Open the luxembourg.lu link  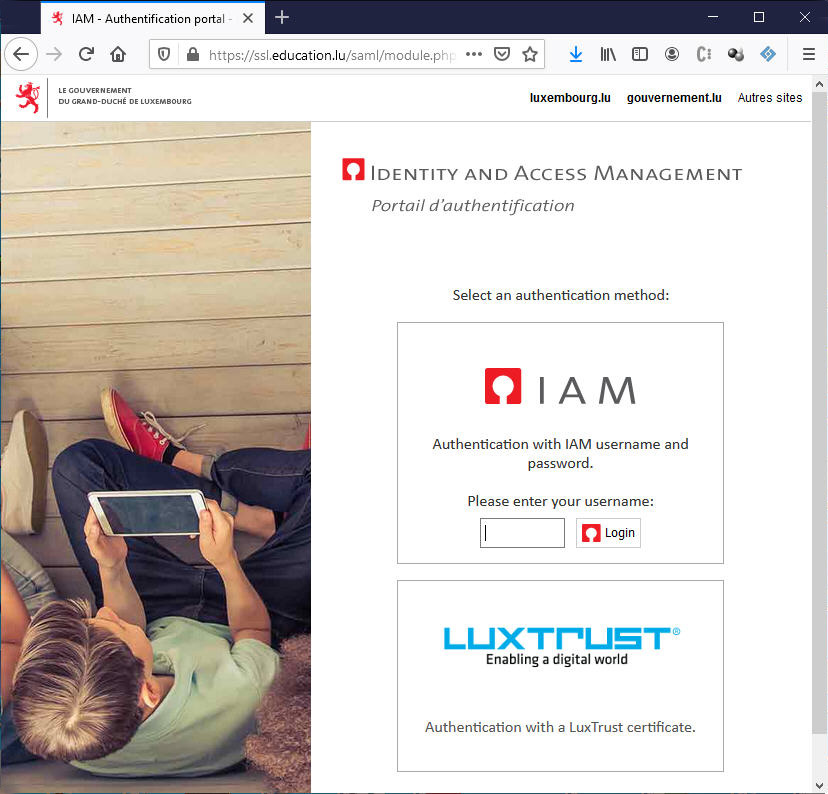click(570, 98)
